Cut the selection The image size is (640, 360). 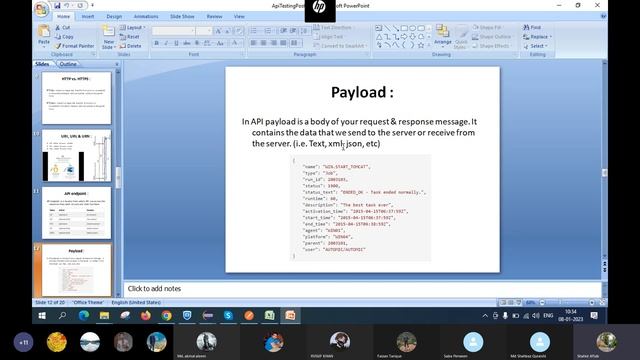pos(63,27)
